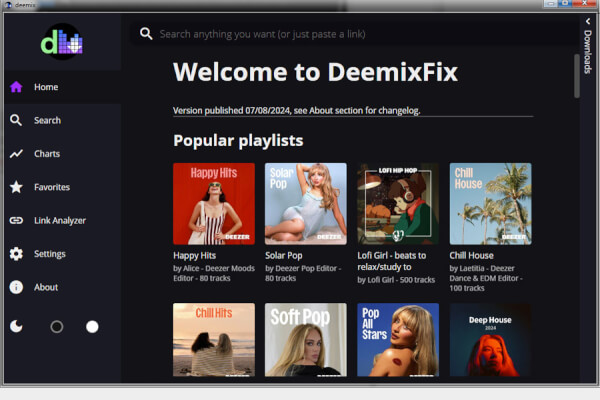Screen dimensions: 600x400
Task: Open the Settings menu label
Action: (50, 254)
